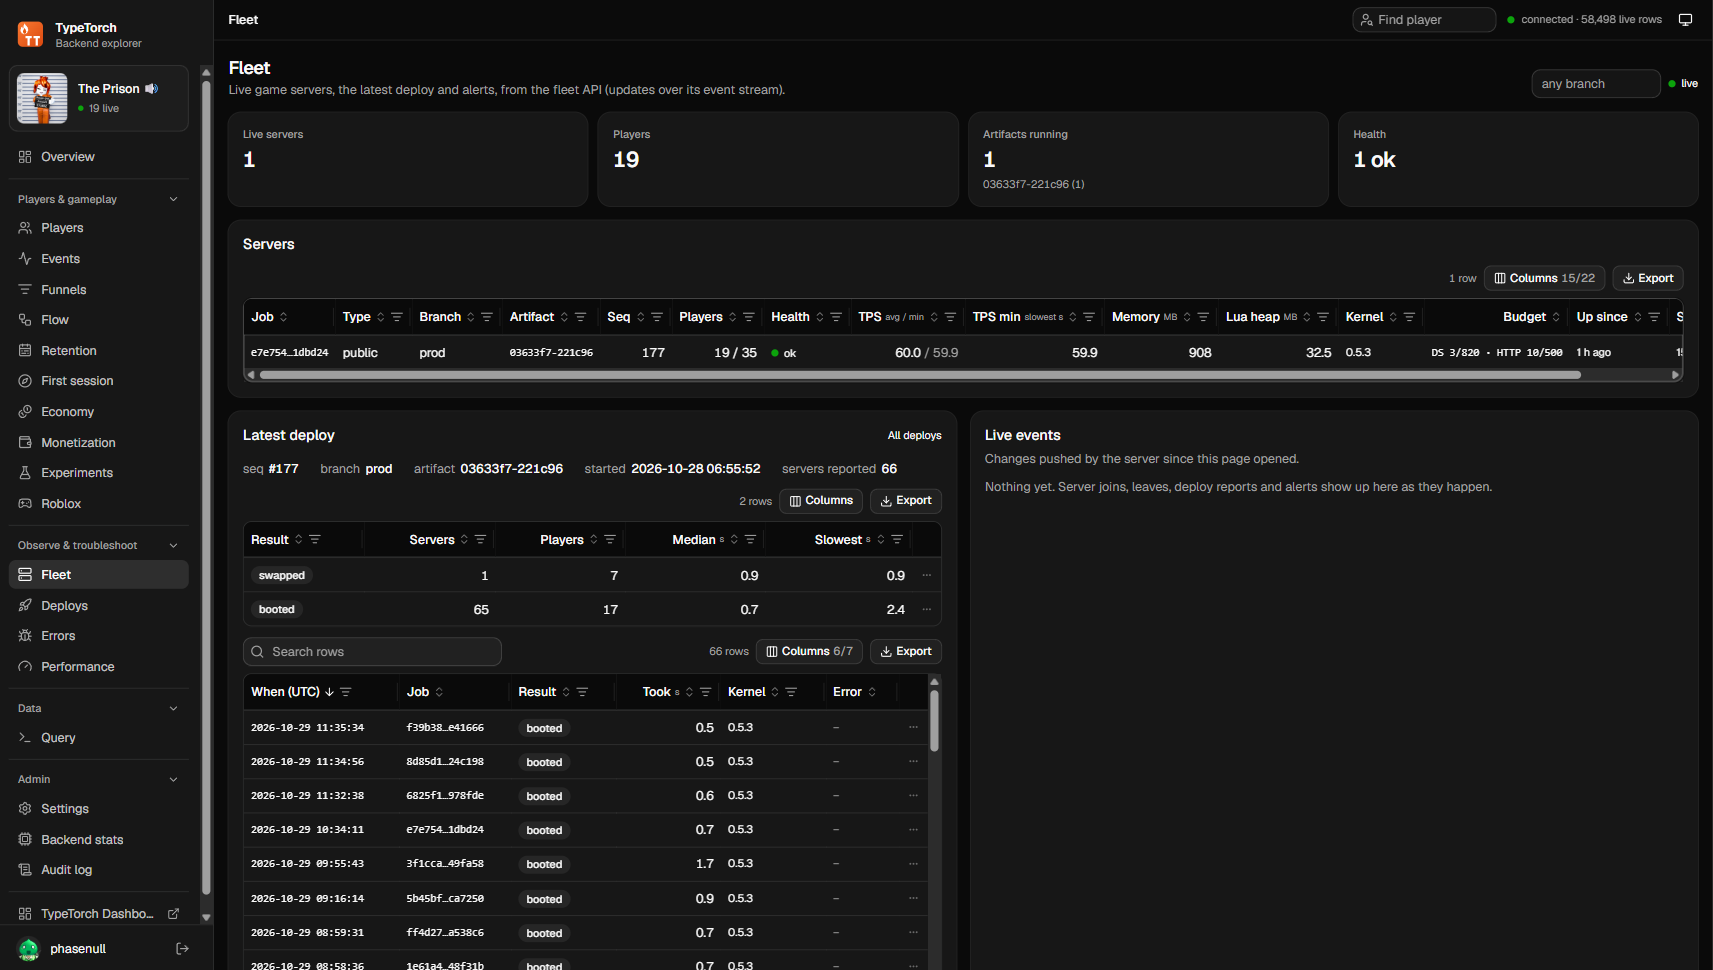1713x970 pixels.
Task: Open the screen display icon in top bar
Action: coord(1685,20)
